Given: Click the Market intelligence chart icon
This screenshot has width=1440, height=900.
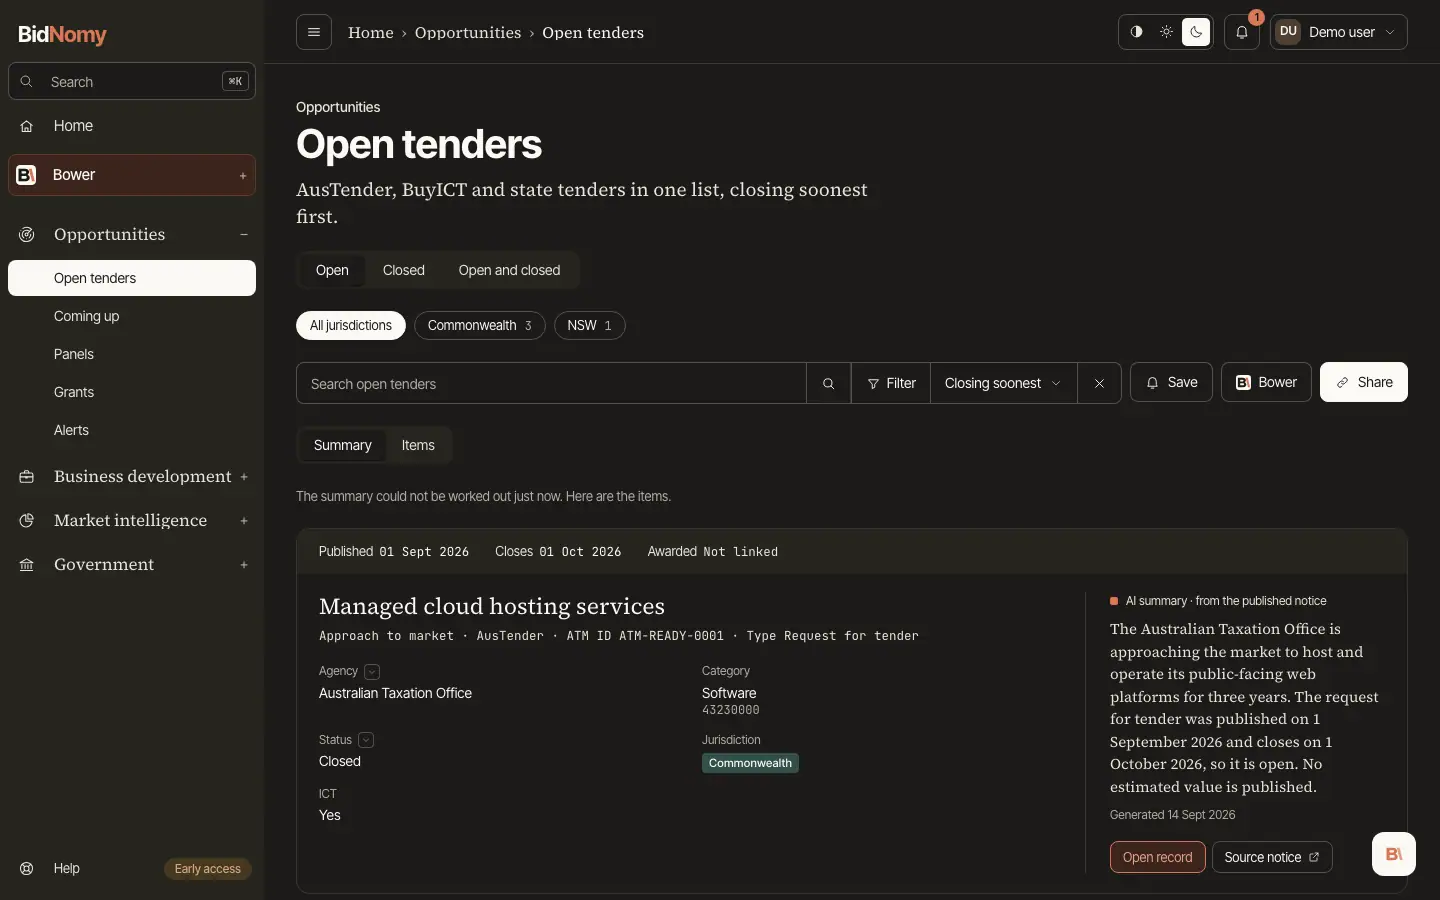Looking at the screenshot, I should click(x=27, y=520).
